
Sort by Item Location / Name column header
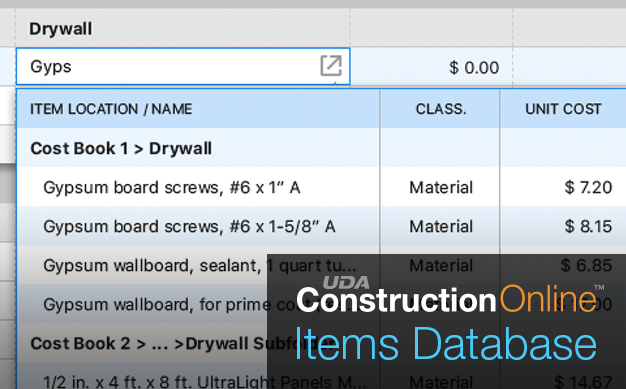click(111, 109)
